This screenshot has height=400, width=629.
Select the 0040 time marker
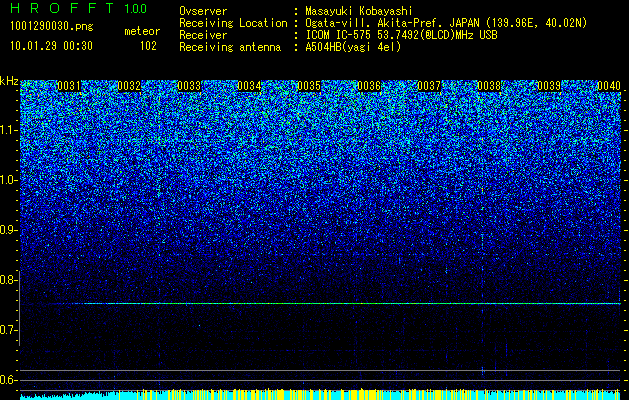pos(609,86)
